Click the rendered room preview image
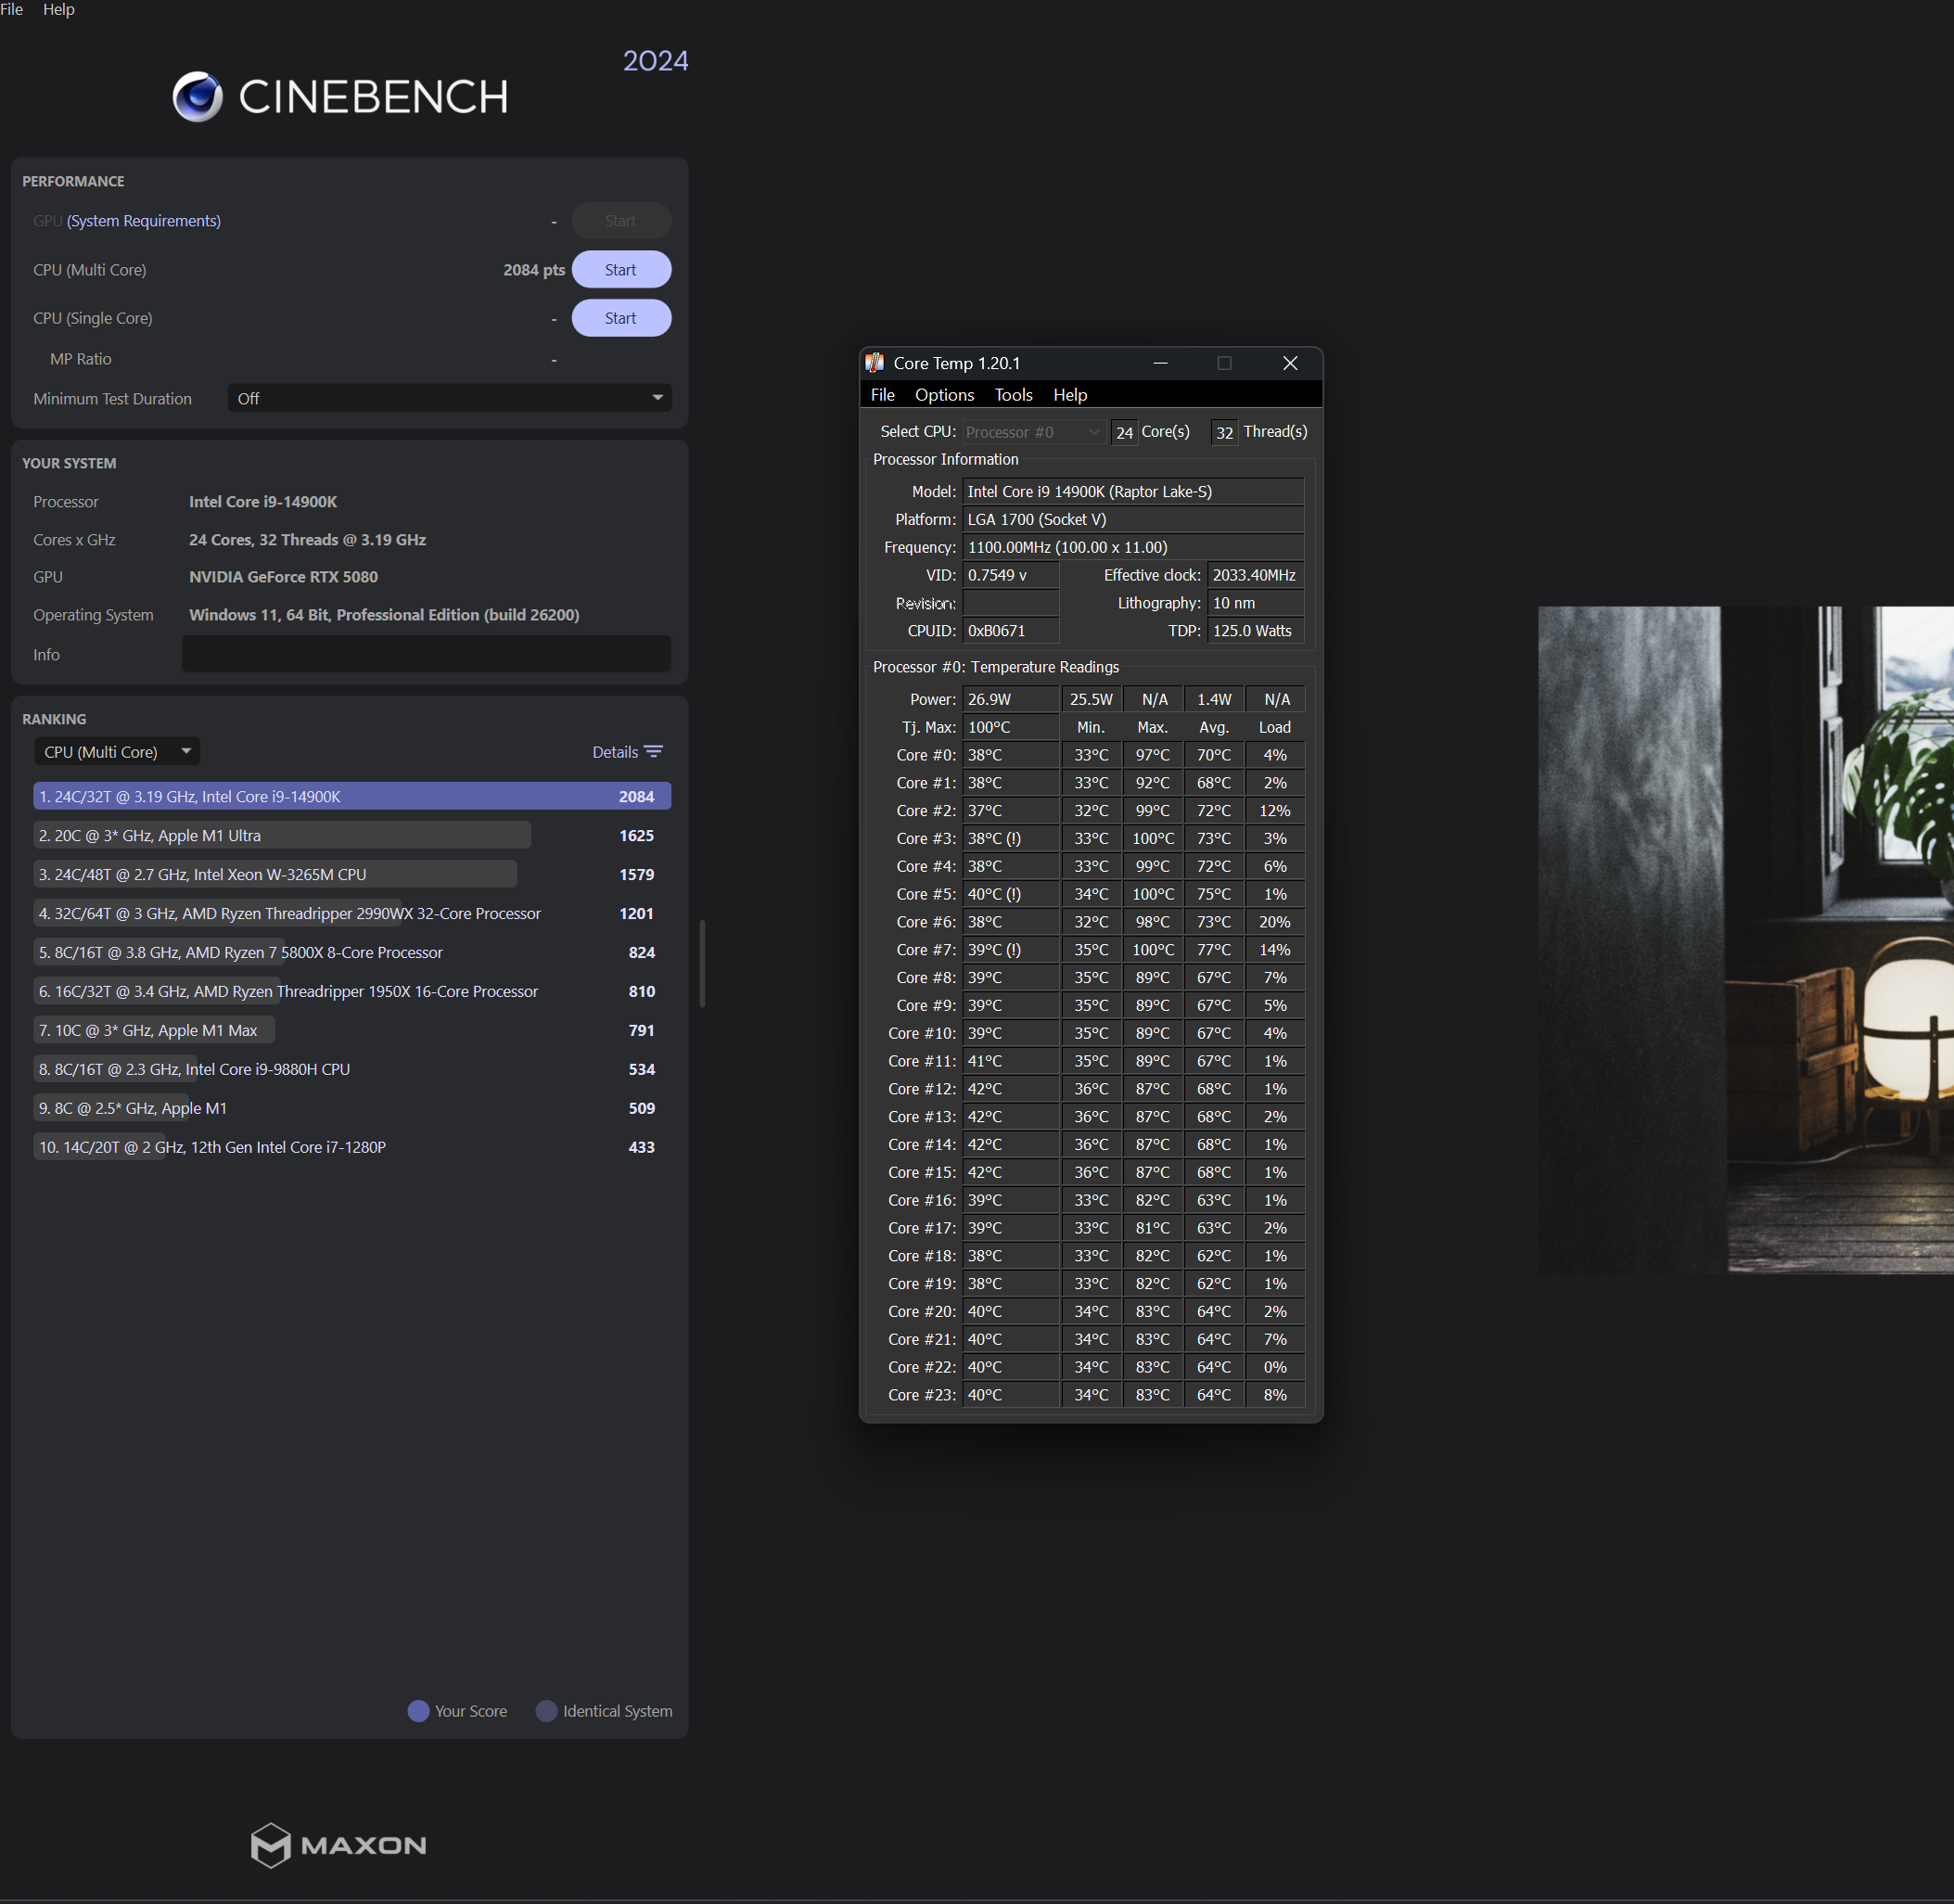The width and height of the screenshot is (1954, 1904). [x=1745, y=940]
